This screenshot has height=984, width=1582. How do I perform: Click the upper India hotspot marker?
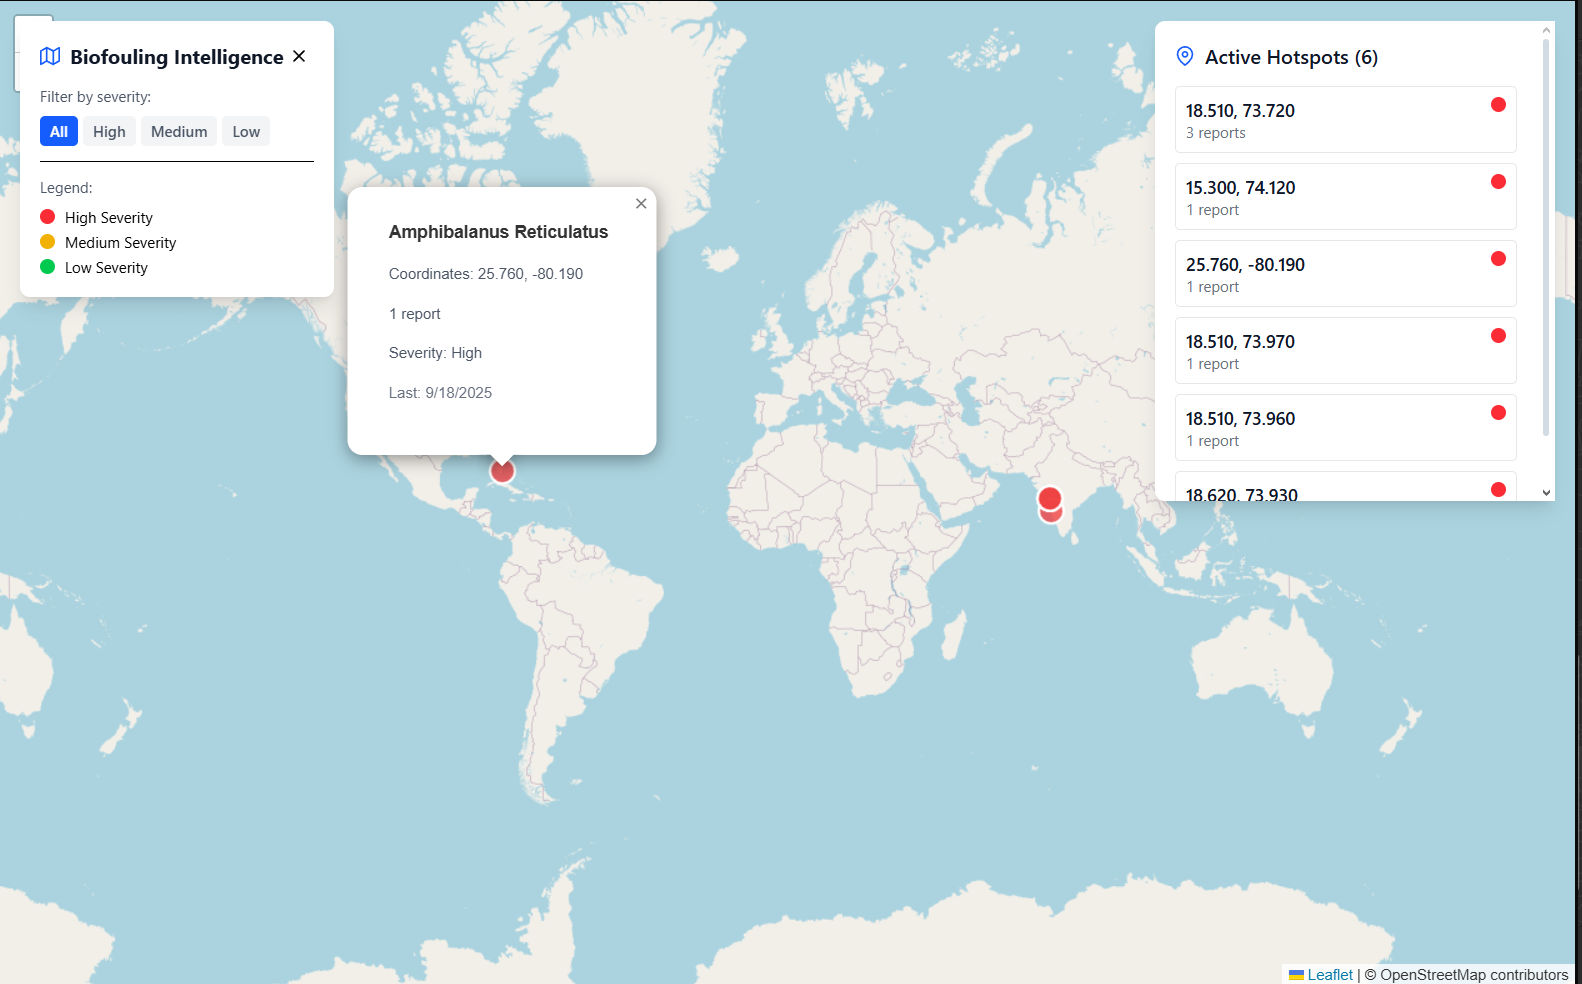coord(1049,498)
